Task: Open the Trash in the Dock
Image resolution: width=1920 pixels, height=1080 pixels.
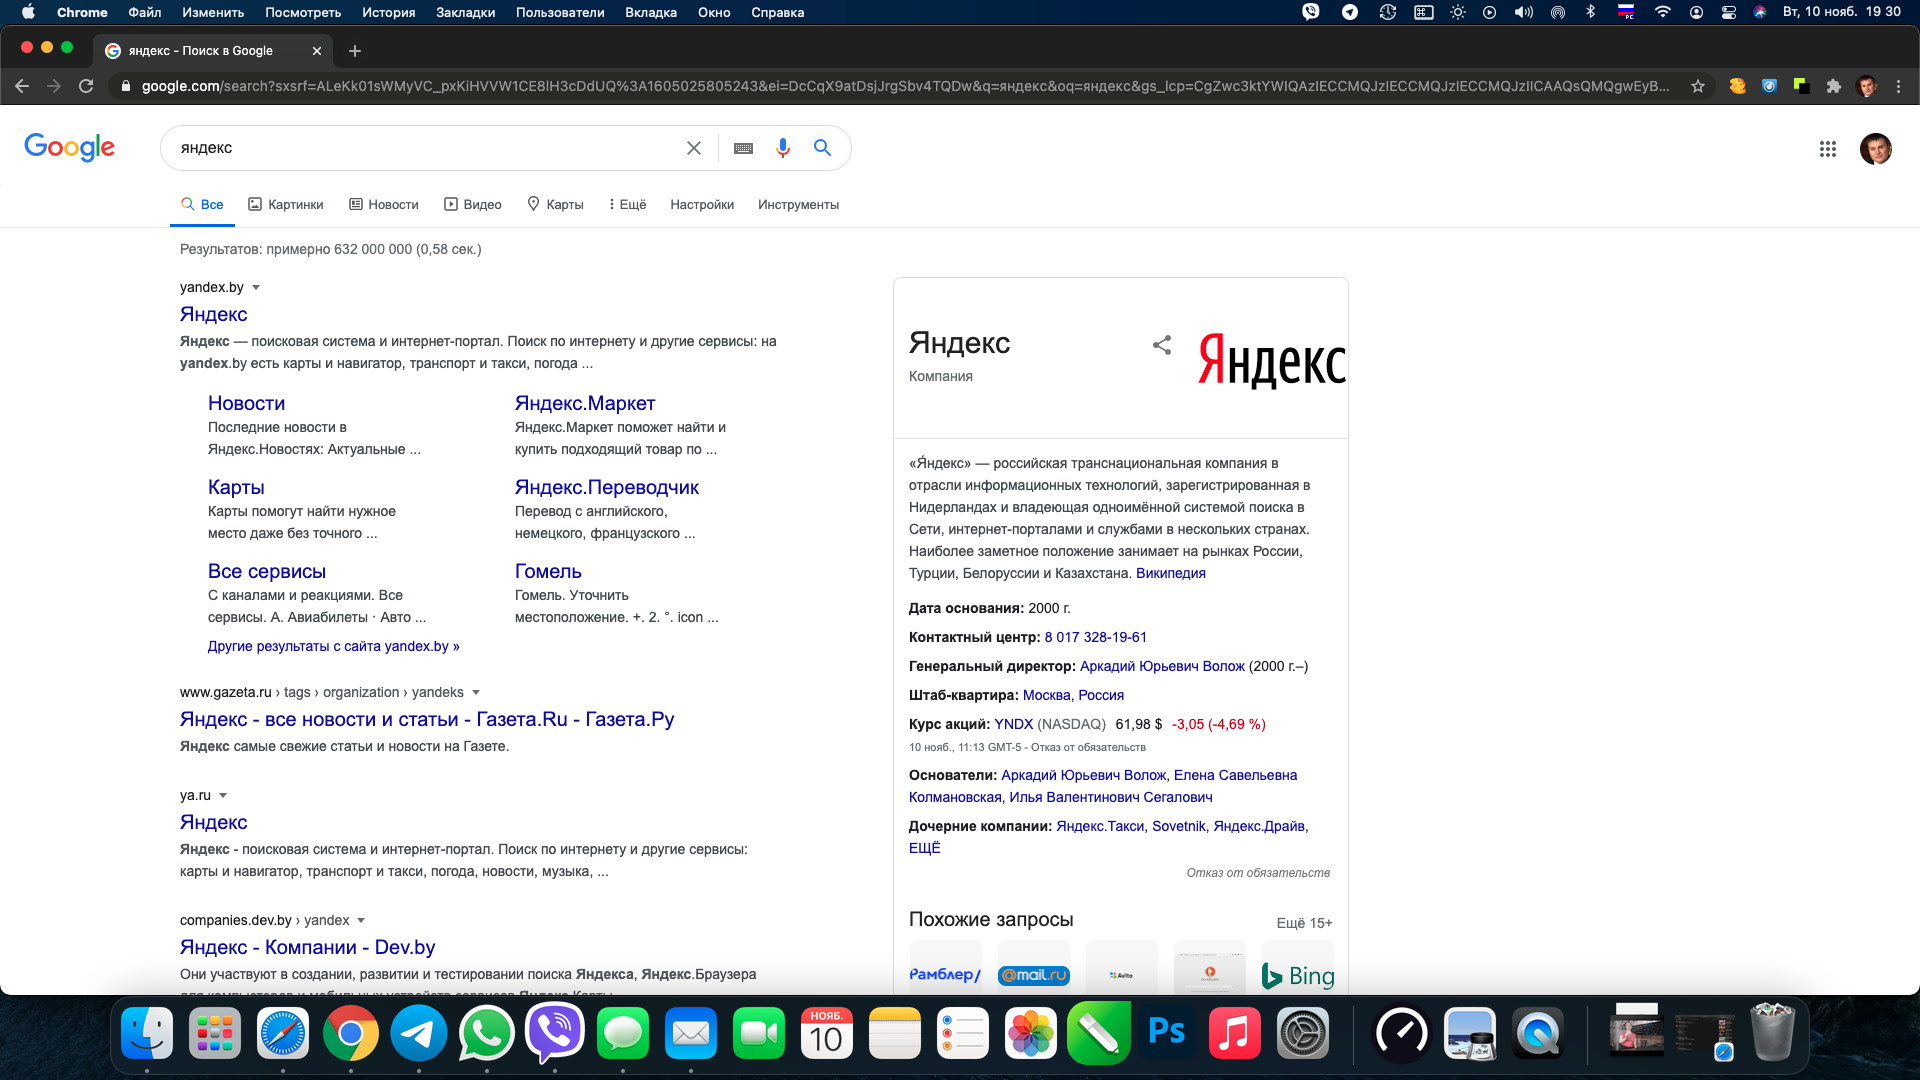Action: pos(1772,1033)
